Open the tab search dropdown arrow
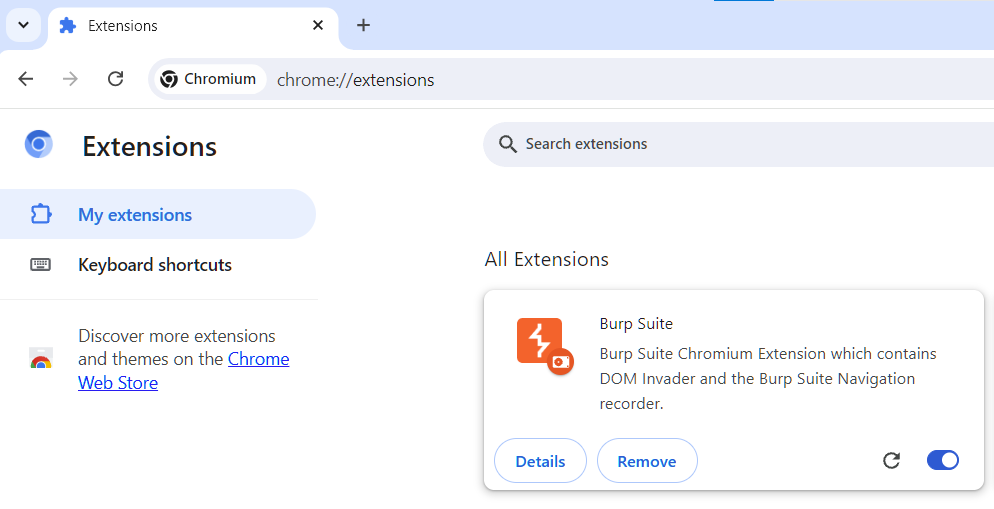This screenshot has height=509, width=994. click(23, 25)
